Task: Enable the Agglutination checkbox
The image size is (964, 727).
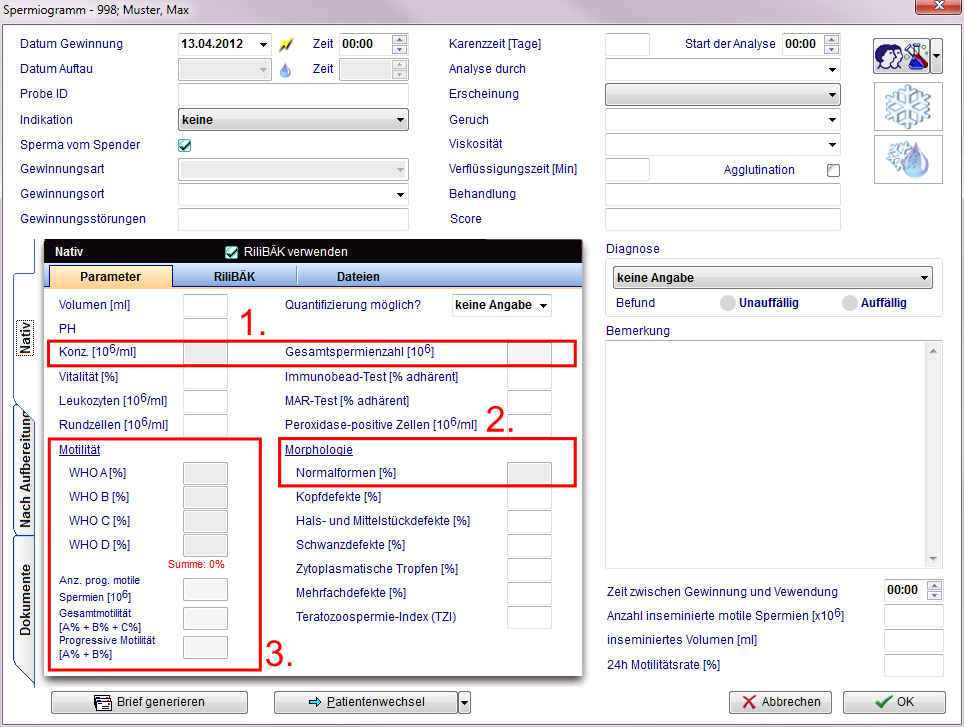Action: point(833,170)
